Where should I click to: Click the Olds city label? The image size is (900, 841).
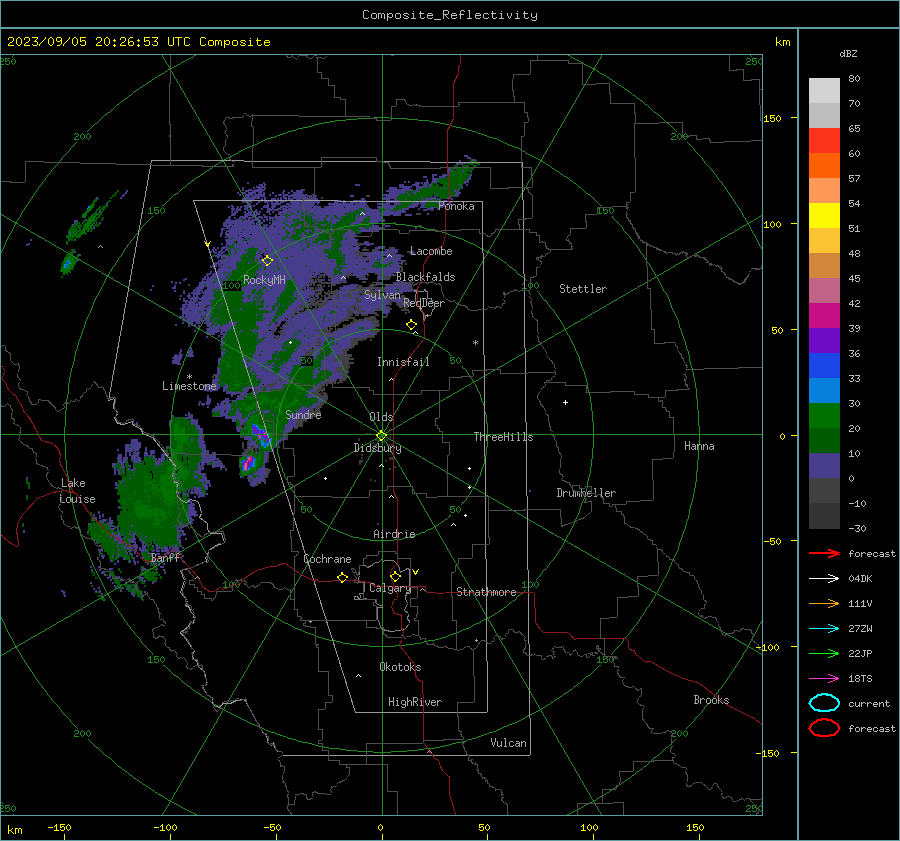[x=381, y=417]
